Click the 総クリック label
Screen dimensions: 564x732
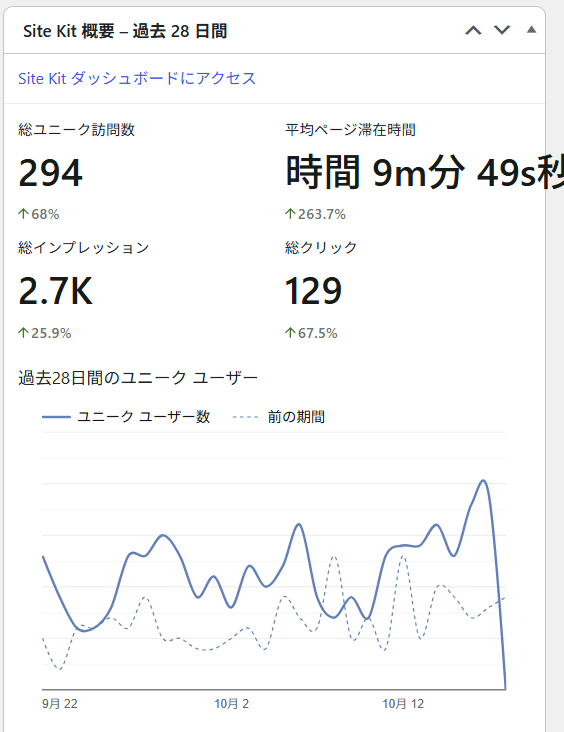(x=321, y=247)
